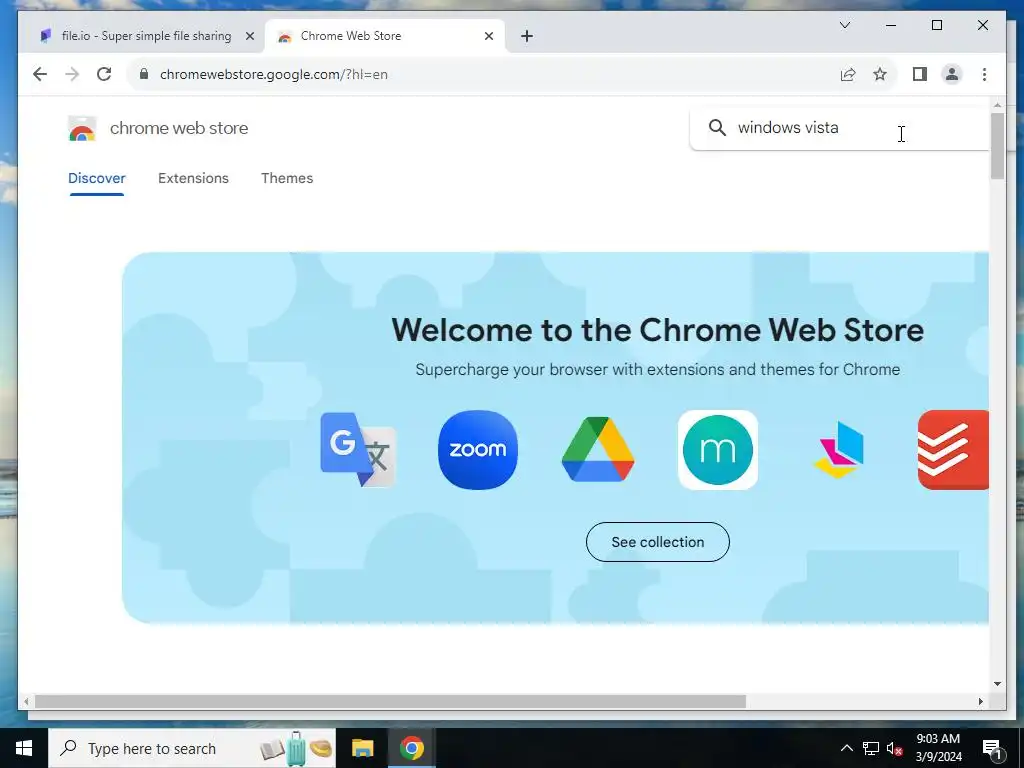The width and height of the screenshot is (1024, 768).
Task: Open the notification center icon
Action: [993, 748]
